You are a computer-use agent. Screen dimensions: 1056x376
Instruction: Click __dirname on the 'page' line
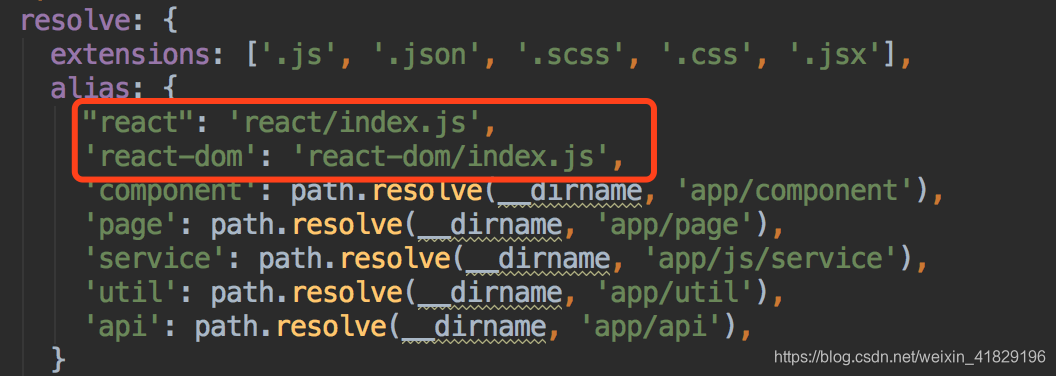pyautogui.click(x=490, y=225)
